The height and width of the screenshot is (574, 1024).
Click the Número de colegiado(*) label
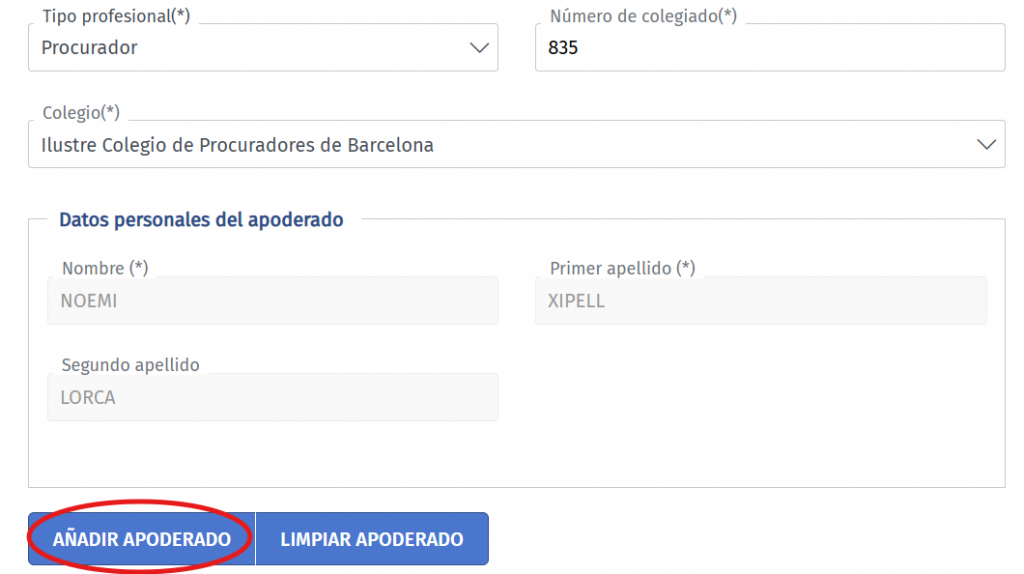(643, 16)
